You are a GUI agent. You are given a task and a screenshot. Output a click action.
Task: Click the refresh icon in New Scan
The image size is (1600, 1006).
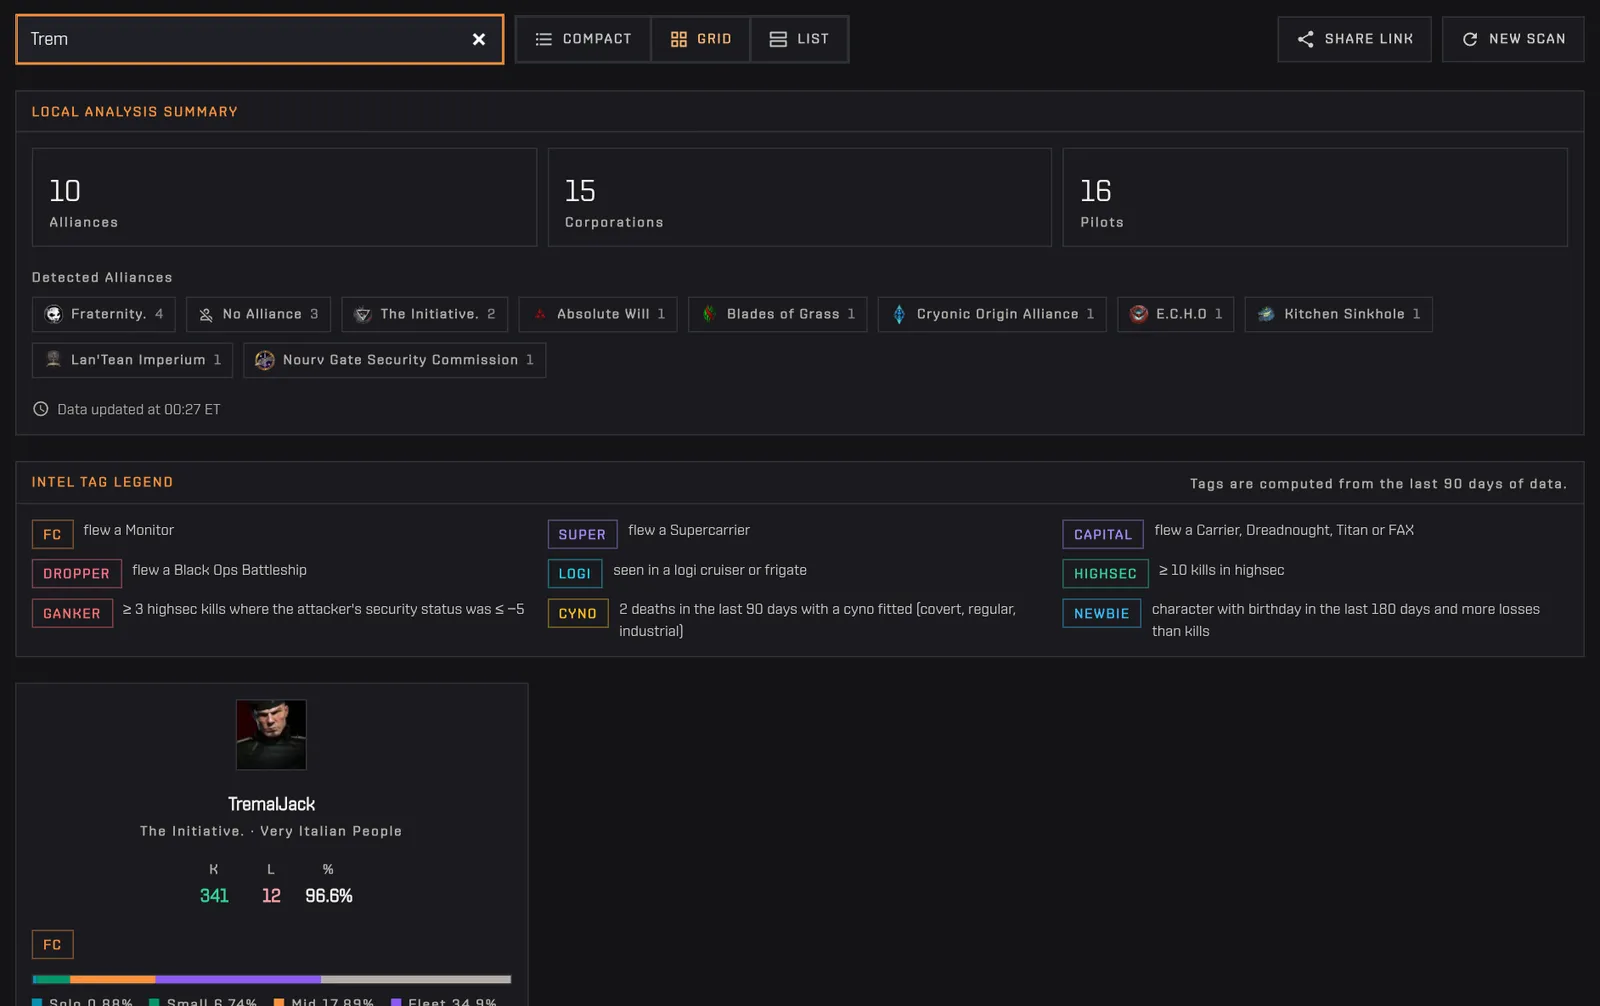[1470, 39]
